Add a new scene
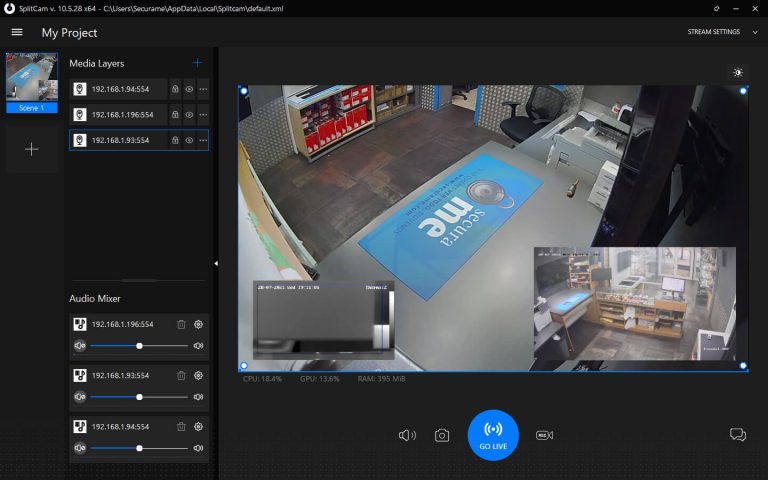This screenshot has height=480, width=768. [32, 149]
